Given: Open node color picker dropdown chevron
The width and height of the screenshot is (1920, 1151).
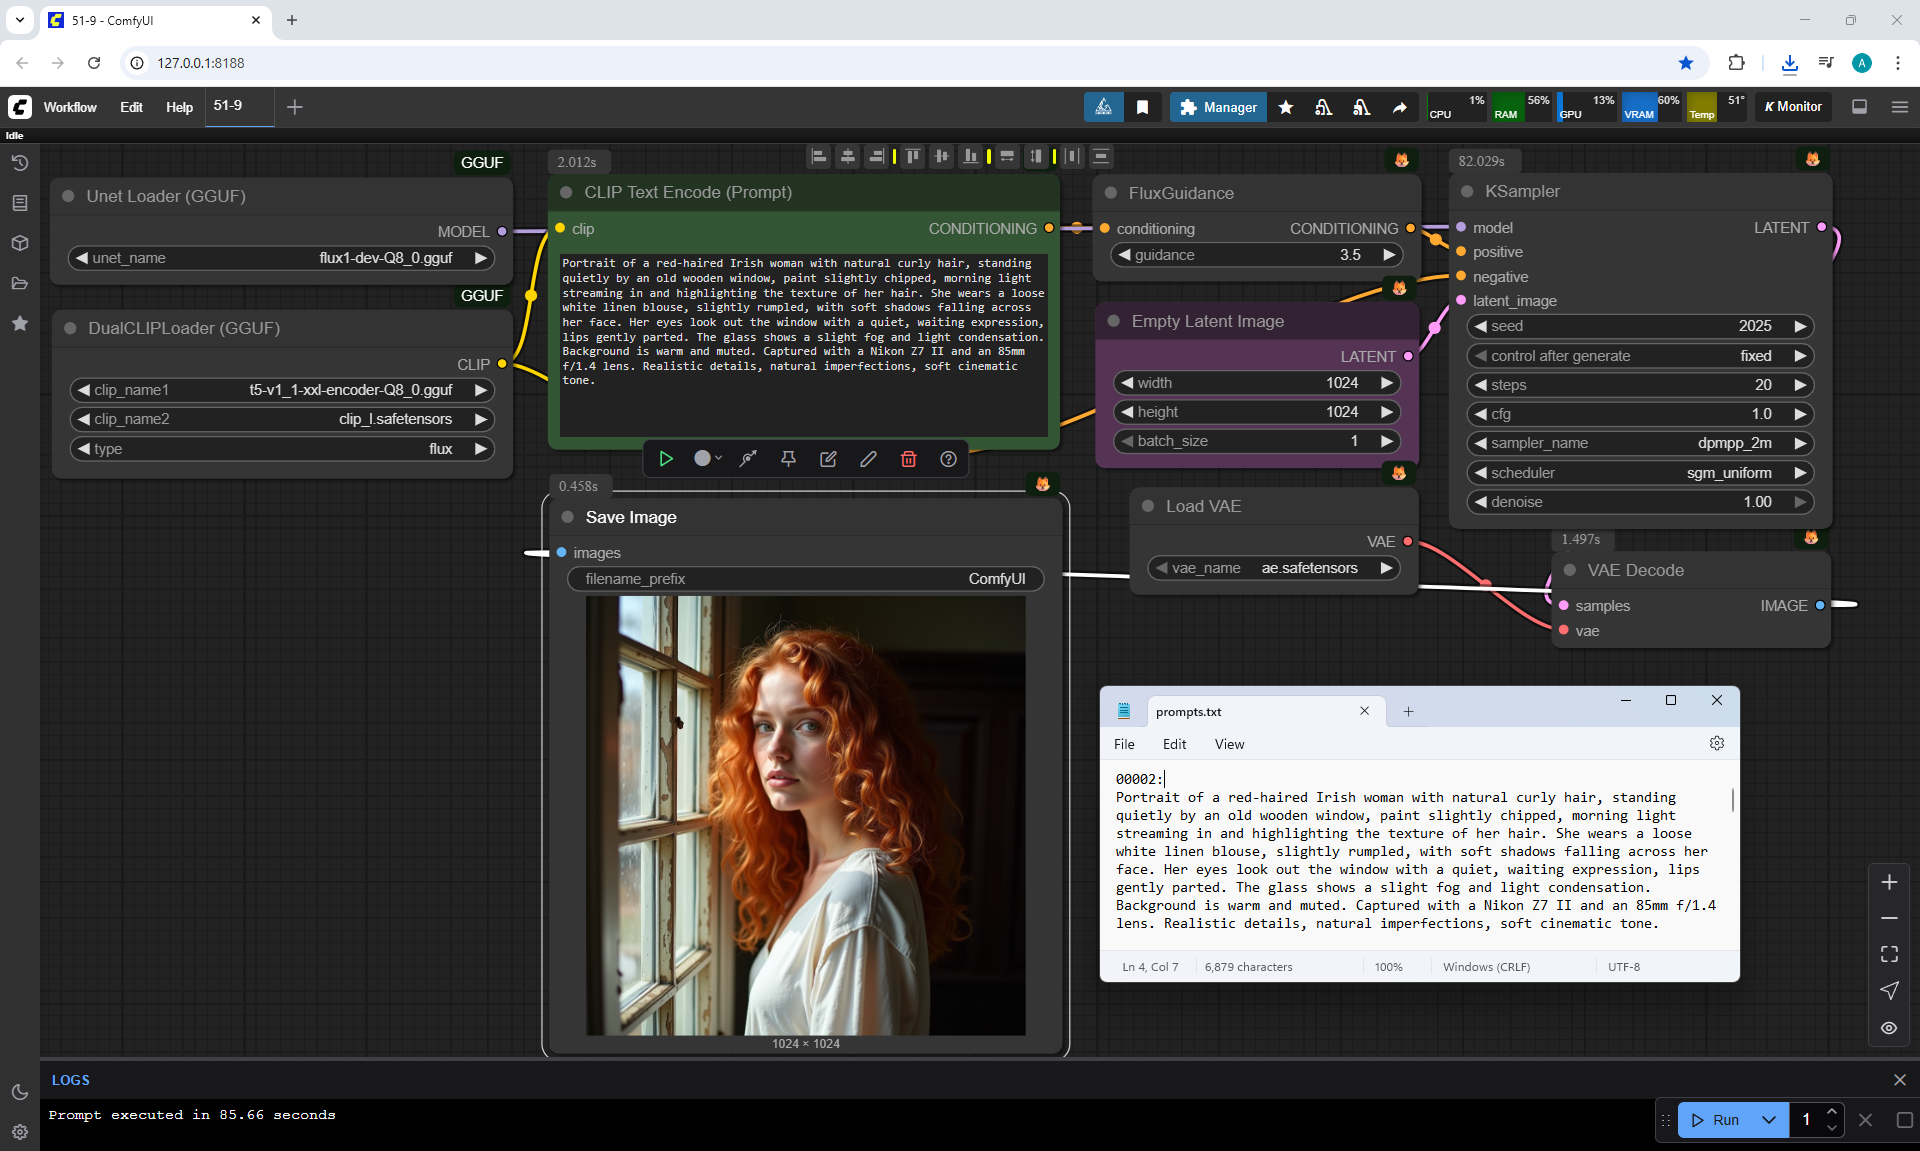Looking at the screenshot, I should coord(718,458).
